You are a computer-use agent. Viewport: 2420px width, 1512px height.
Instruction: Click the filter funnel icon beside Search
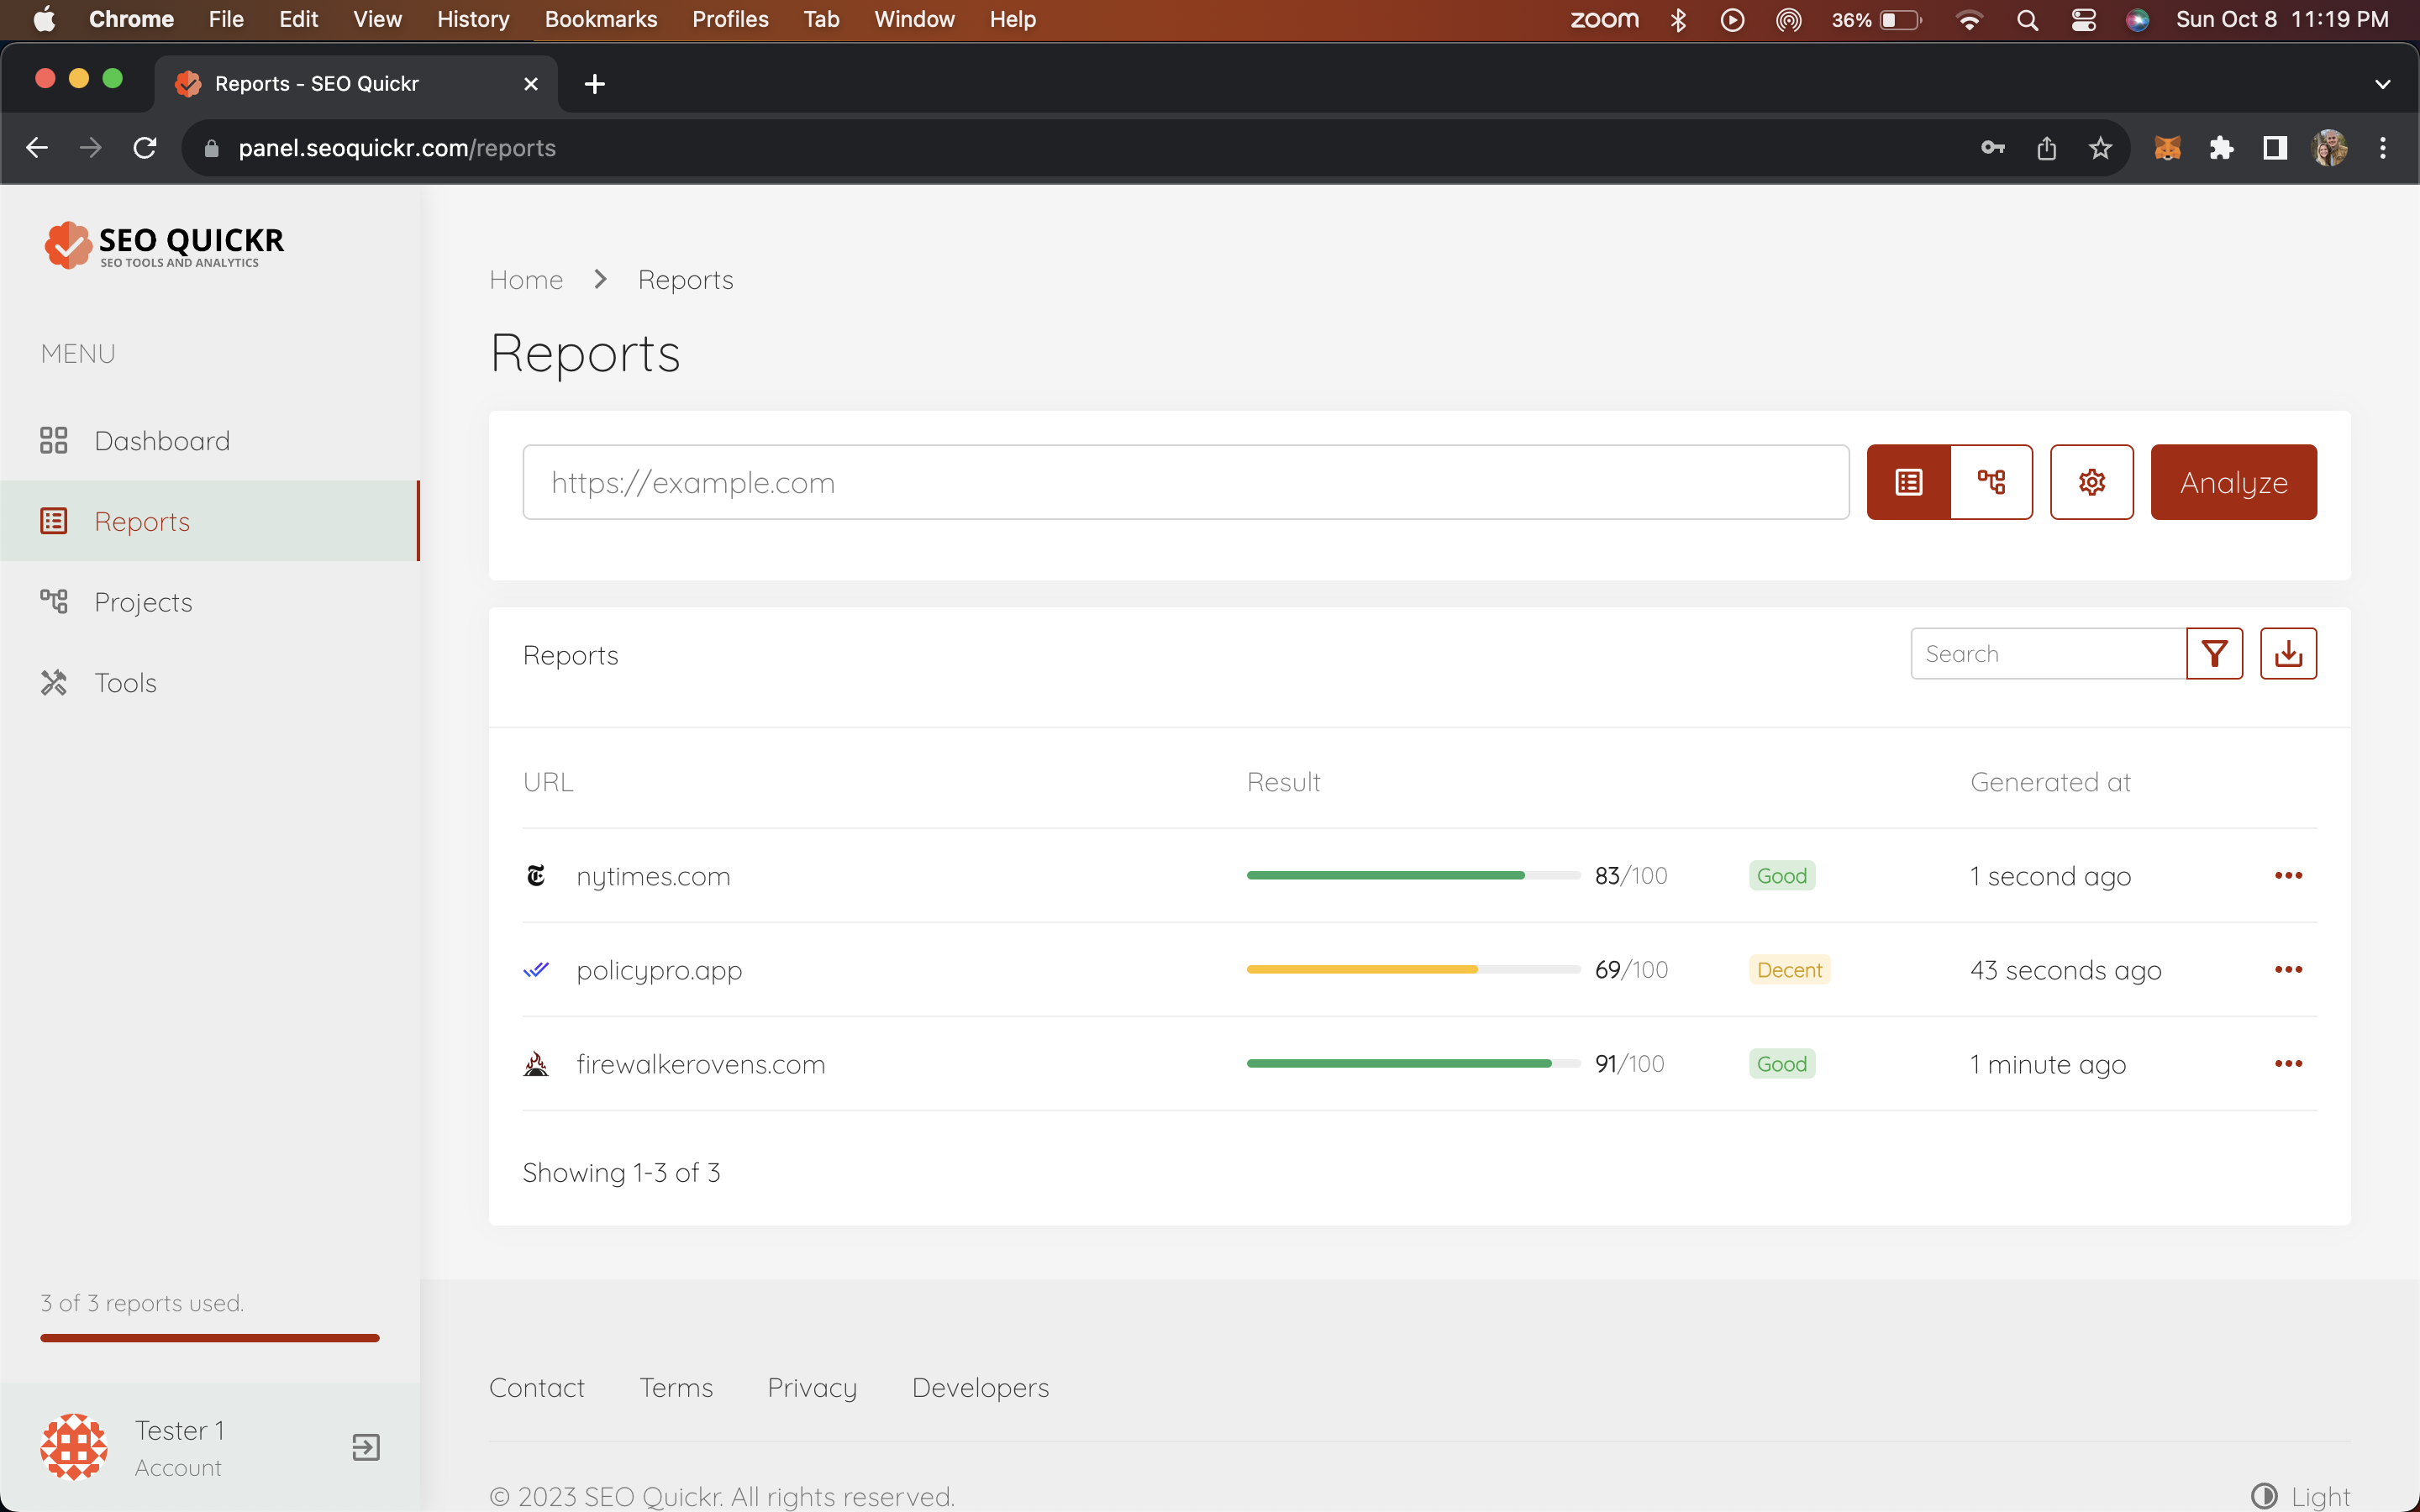point(2214,654)
